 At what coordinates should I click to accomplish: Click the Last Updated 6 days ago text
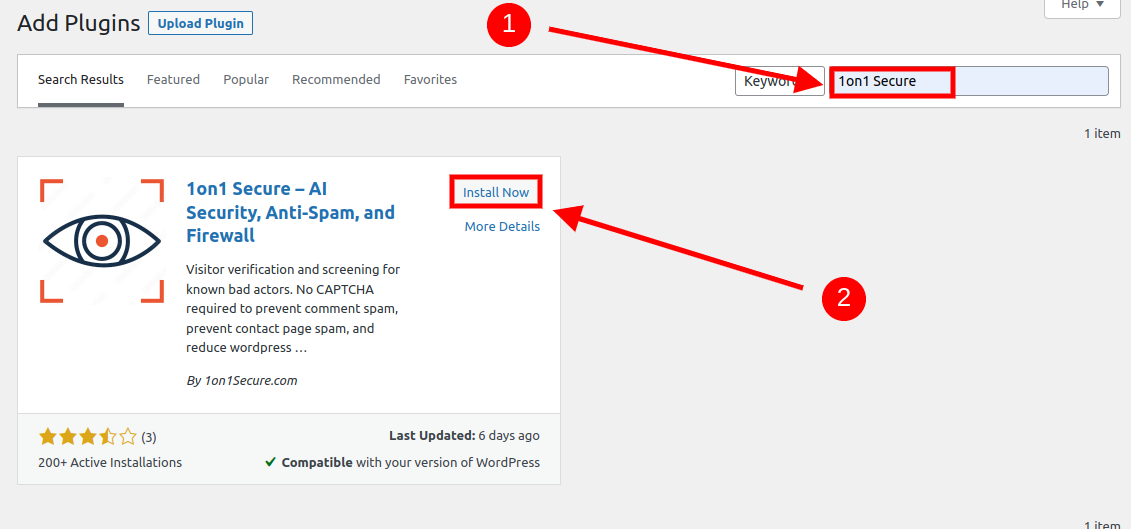pyautogui.click(x=464, y=436)
